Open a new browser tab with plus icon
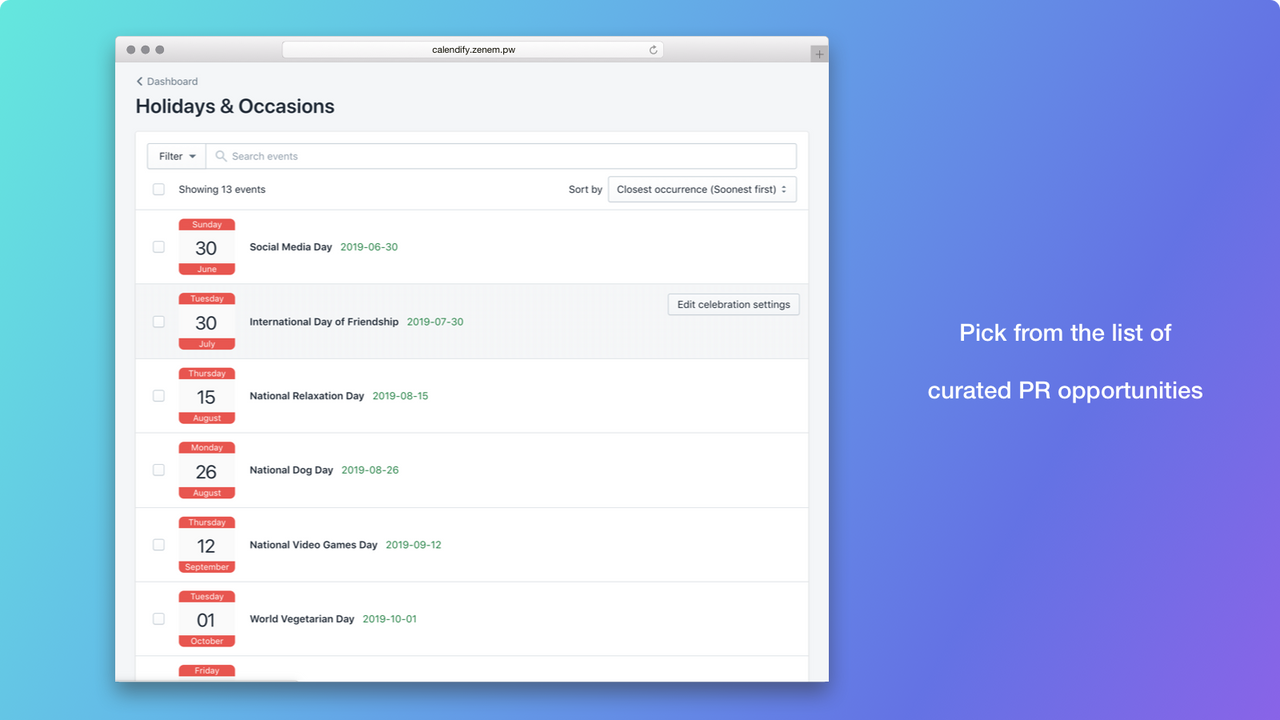 819,53
